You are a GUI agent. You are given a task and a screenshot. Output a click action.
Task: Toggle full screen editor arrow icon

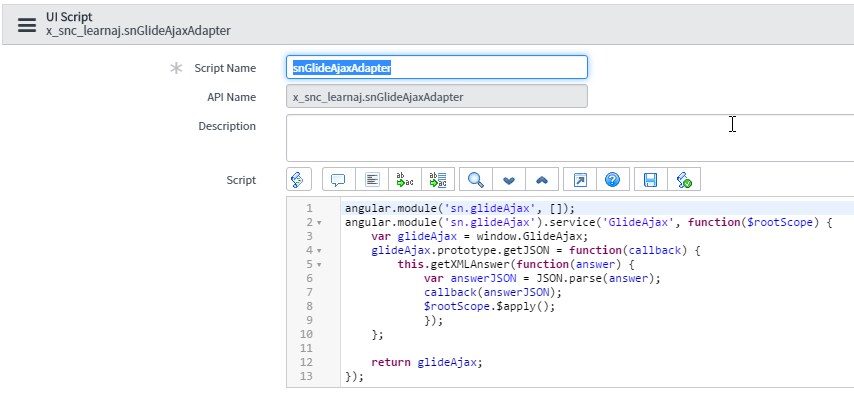tap(580, 180)
